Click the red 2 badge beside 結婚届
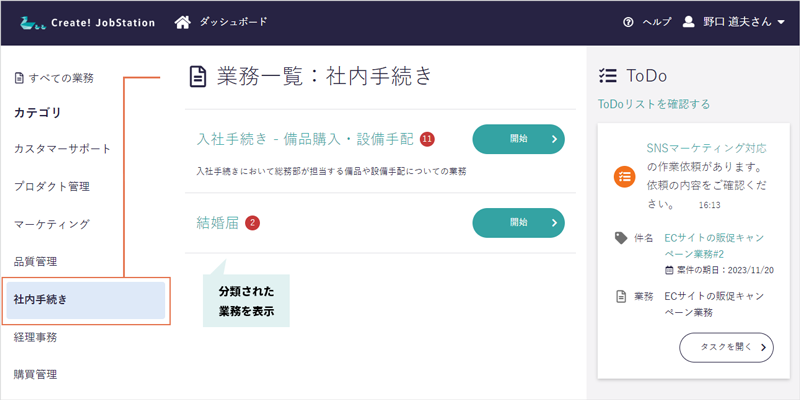 coord(252,222)
